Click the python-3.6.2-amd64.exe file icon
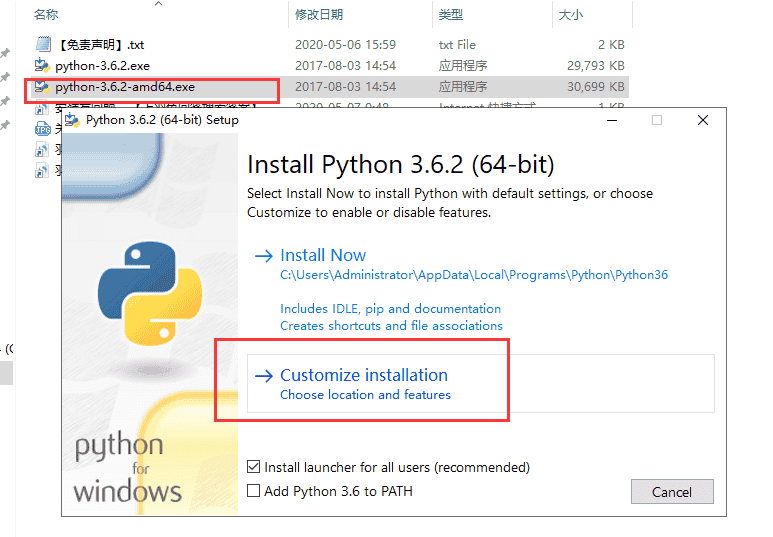The image size is (773, 537). point(42,87)
